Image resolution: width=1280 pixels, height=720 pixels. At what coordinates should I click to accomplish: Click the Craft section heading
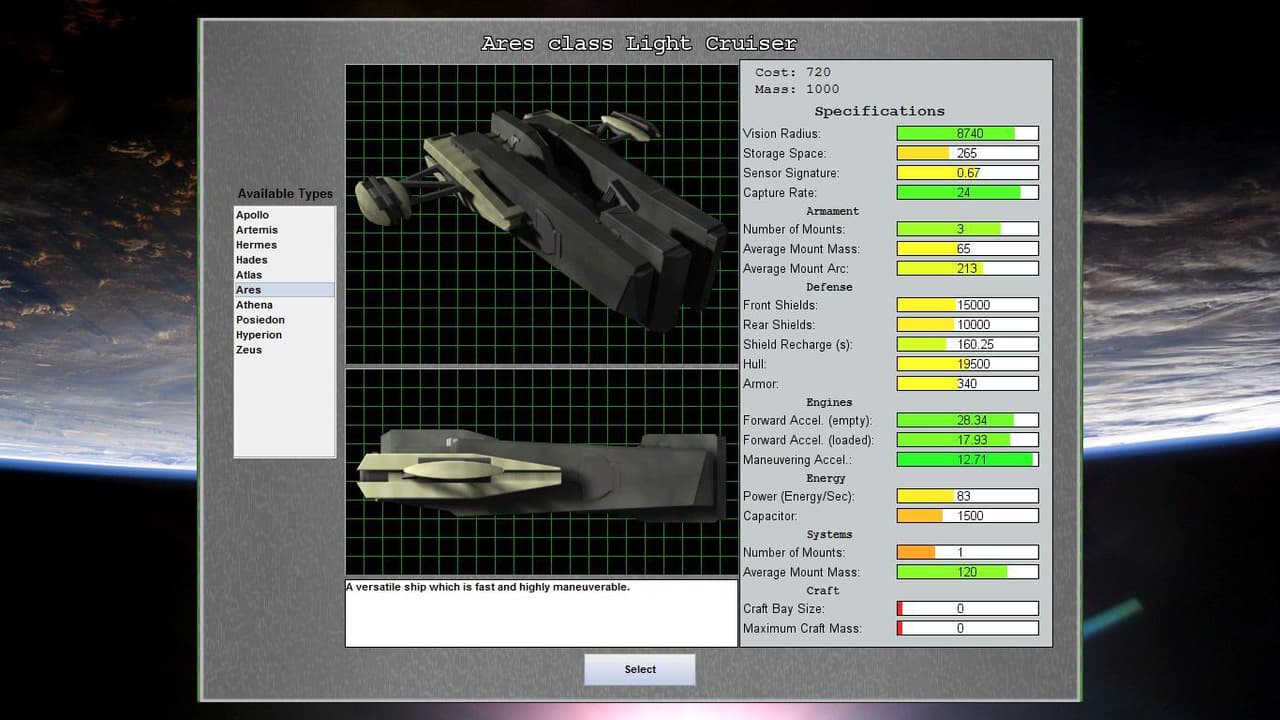click(823, 591)
